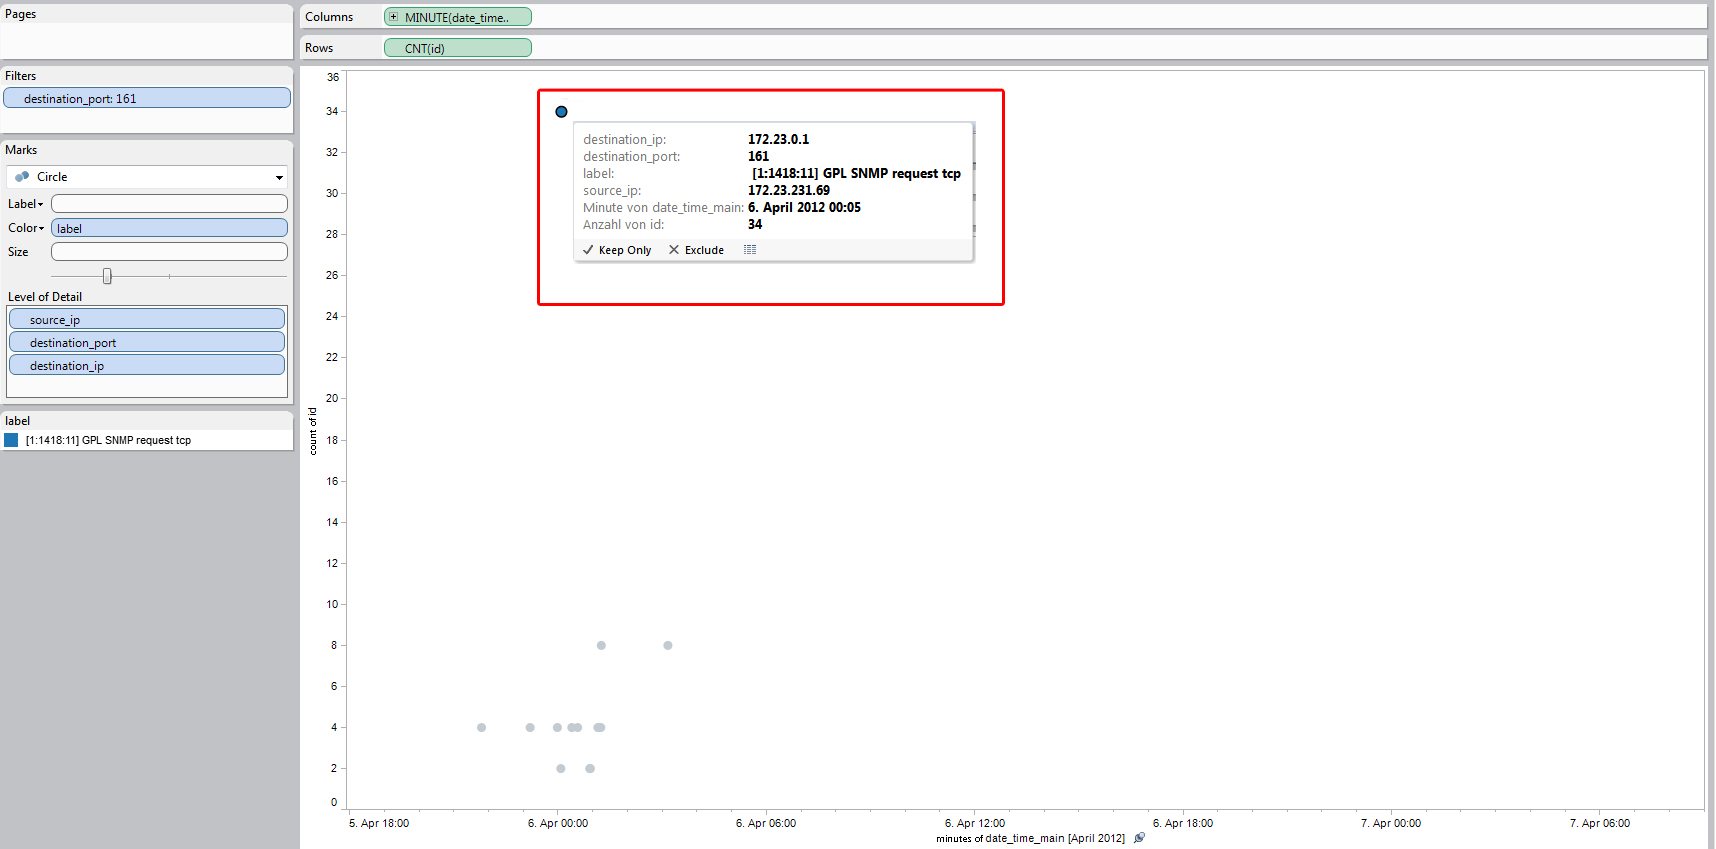Click the '6. Apr 06:00' axis tick label
Viewport: 1716px width, 849px height.
pos(766,823)
